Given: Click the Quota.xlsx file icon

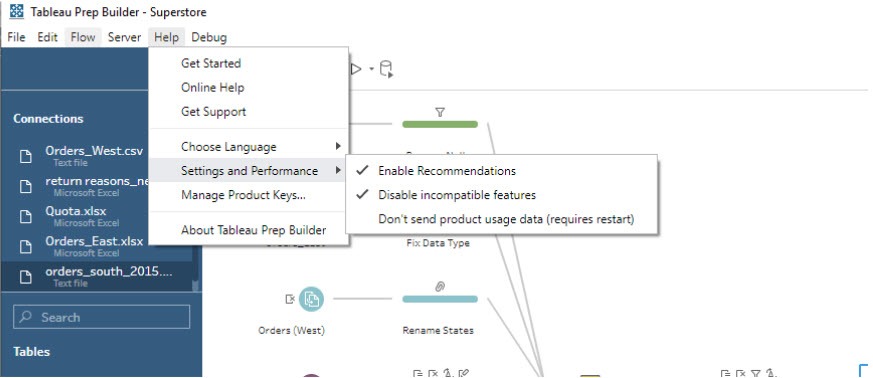Looking at the screenshot, I should coord(26,217).
